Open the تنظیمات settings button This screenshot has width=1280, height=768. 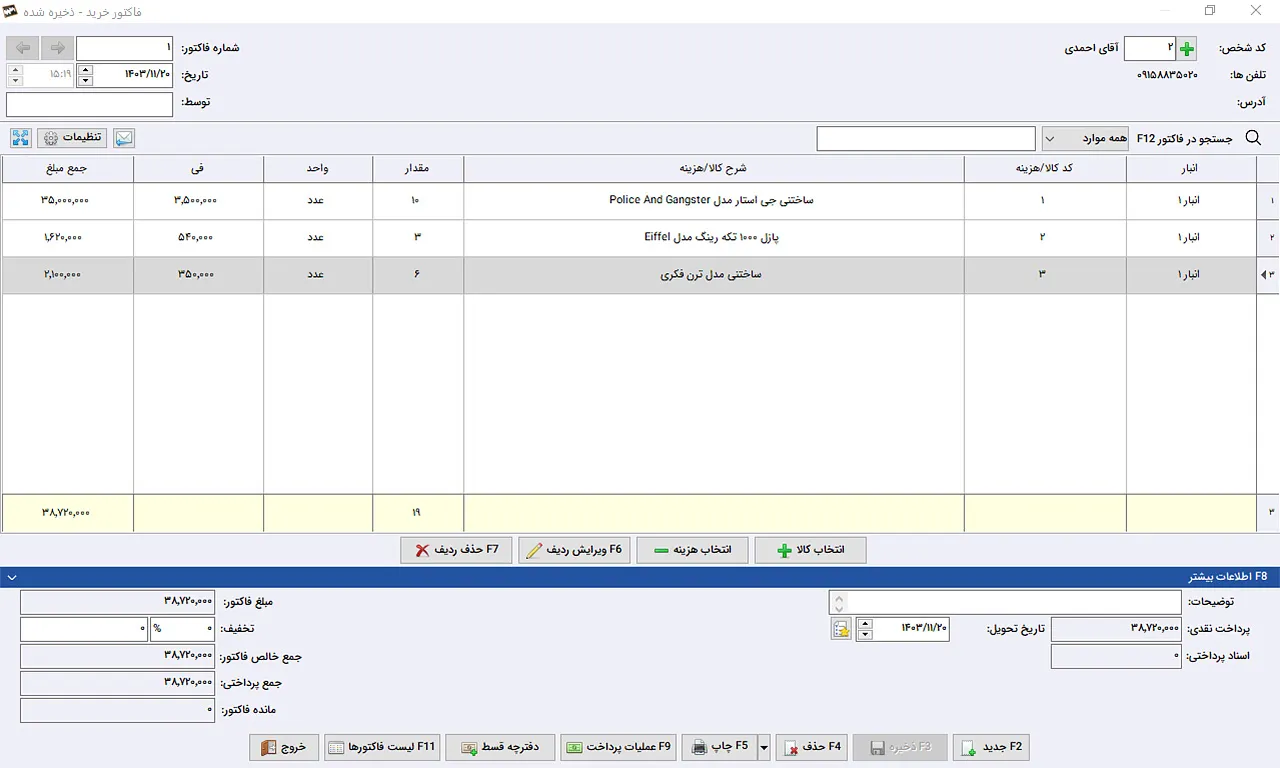72,138
